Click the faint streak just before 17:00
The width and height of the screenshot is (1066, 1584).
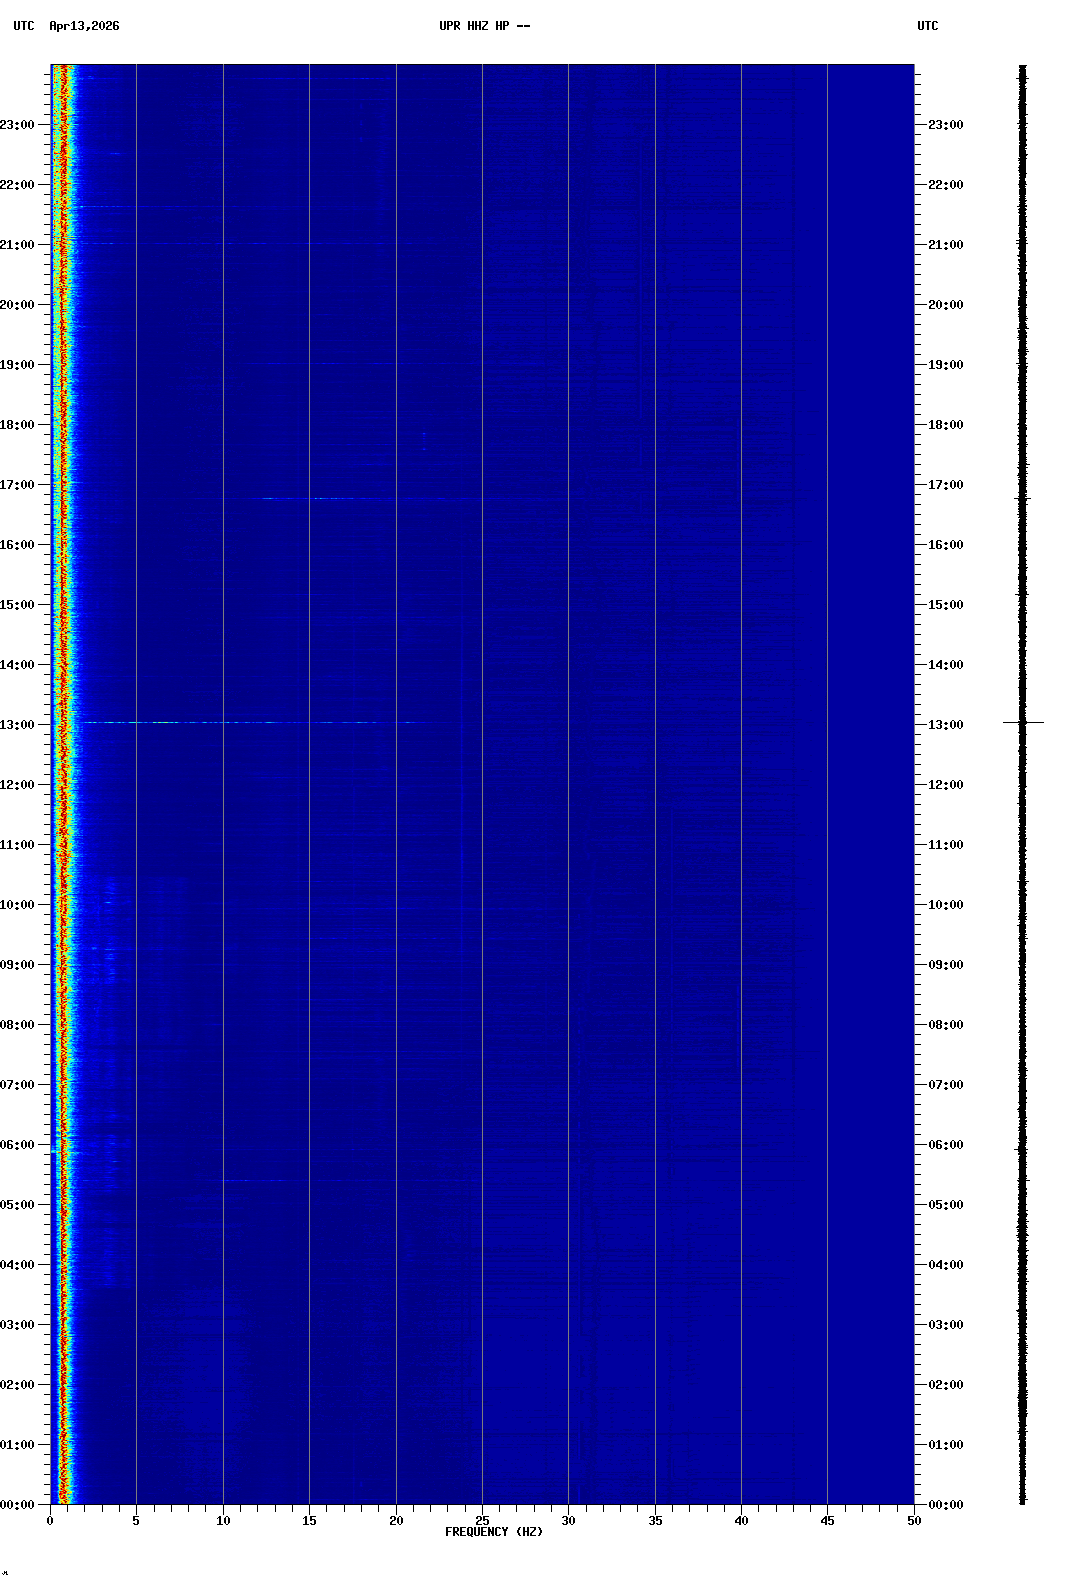point(320,498)
